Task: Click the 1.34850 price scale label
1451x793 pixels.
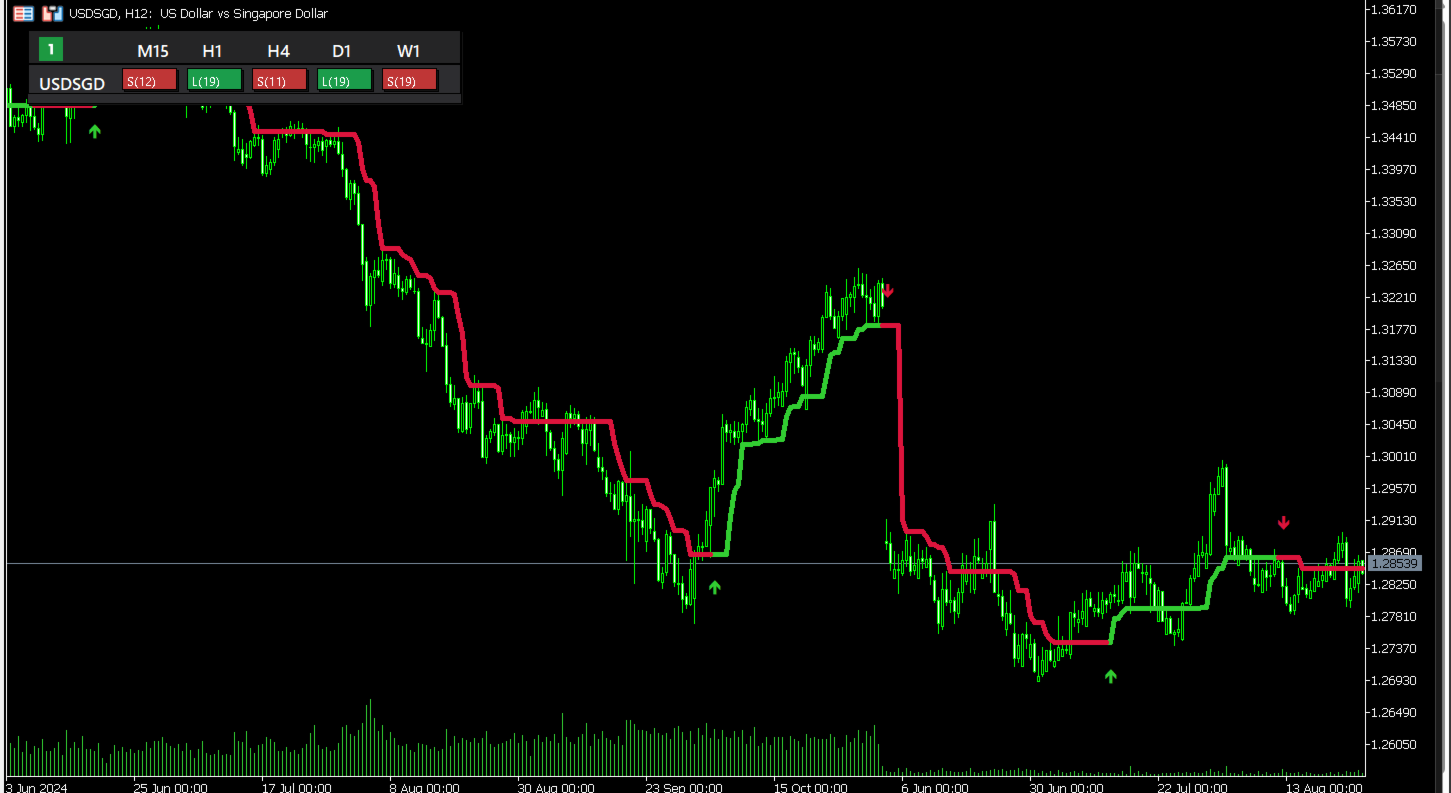Action: click(1396, 105)
